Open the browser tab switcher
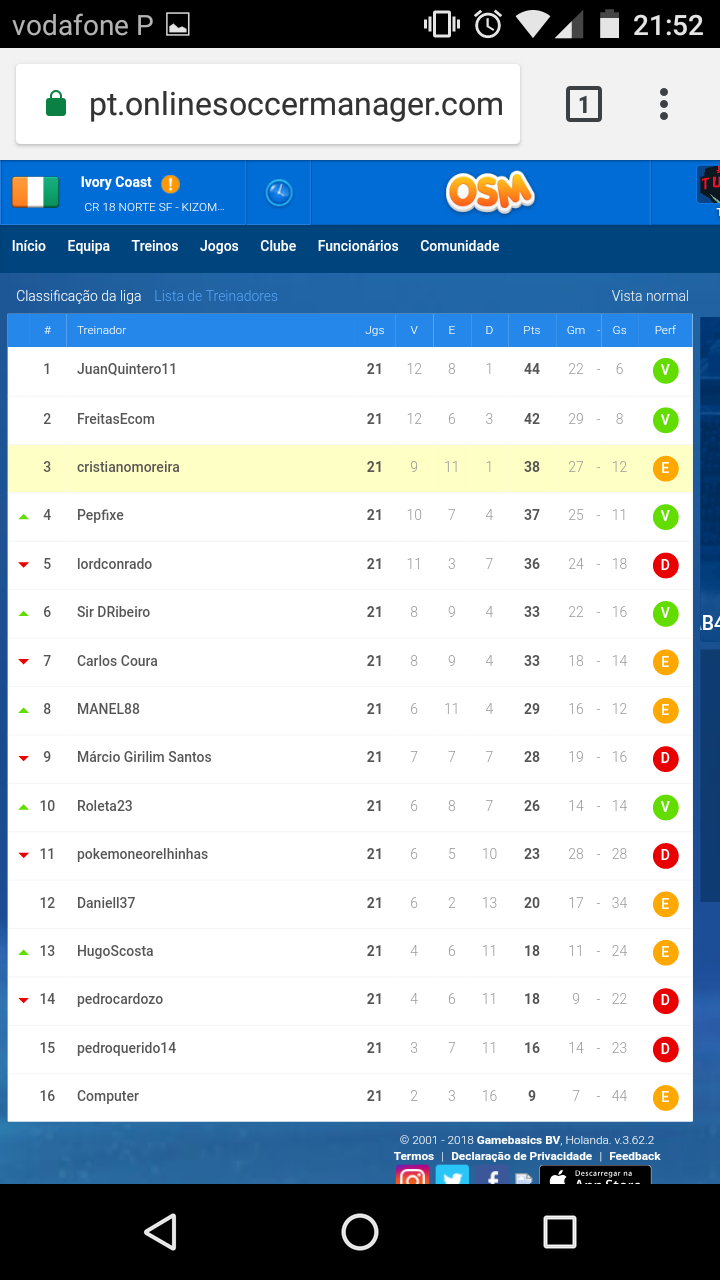 tap(584, 104)
